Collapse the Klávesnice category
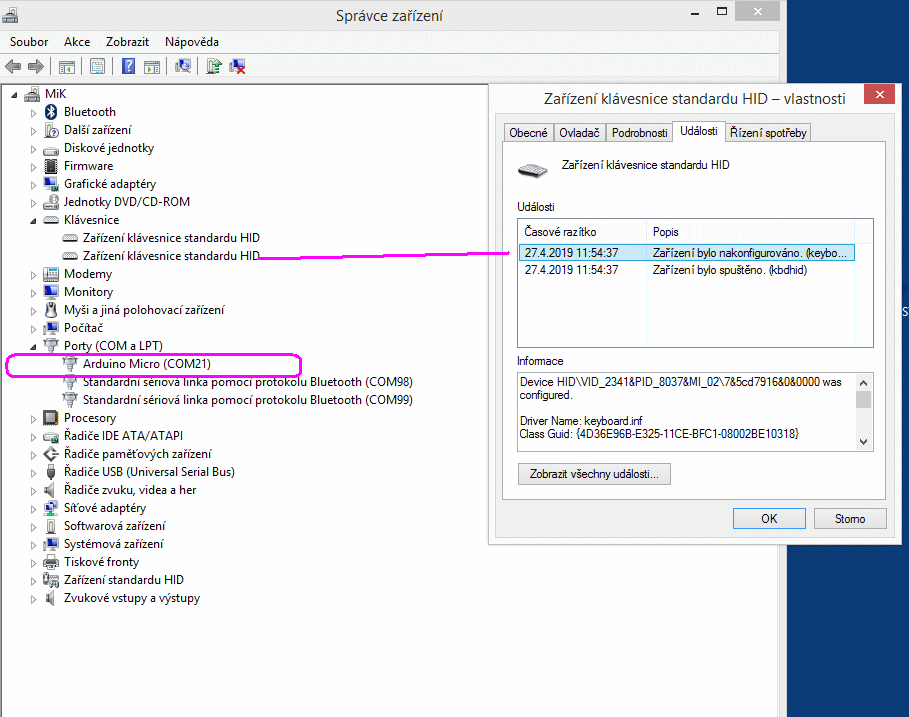Image resolution: width=909 pixels, height=717 pixels. tap(33, 220)
